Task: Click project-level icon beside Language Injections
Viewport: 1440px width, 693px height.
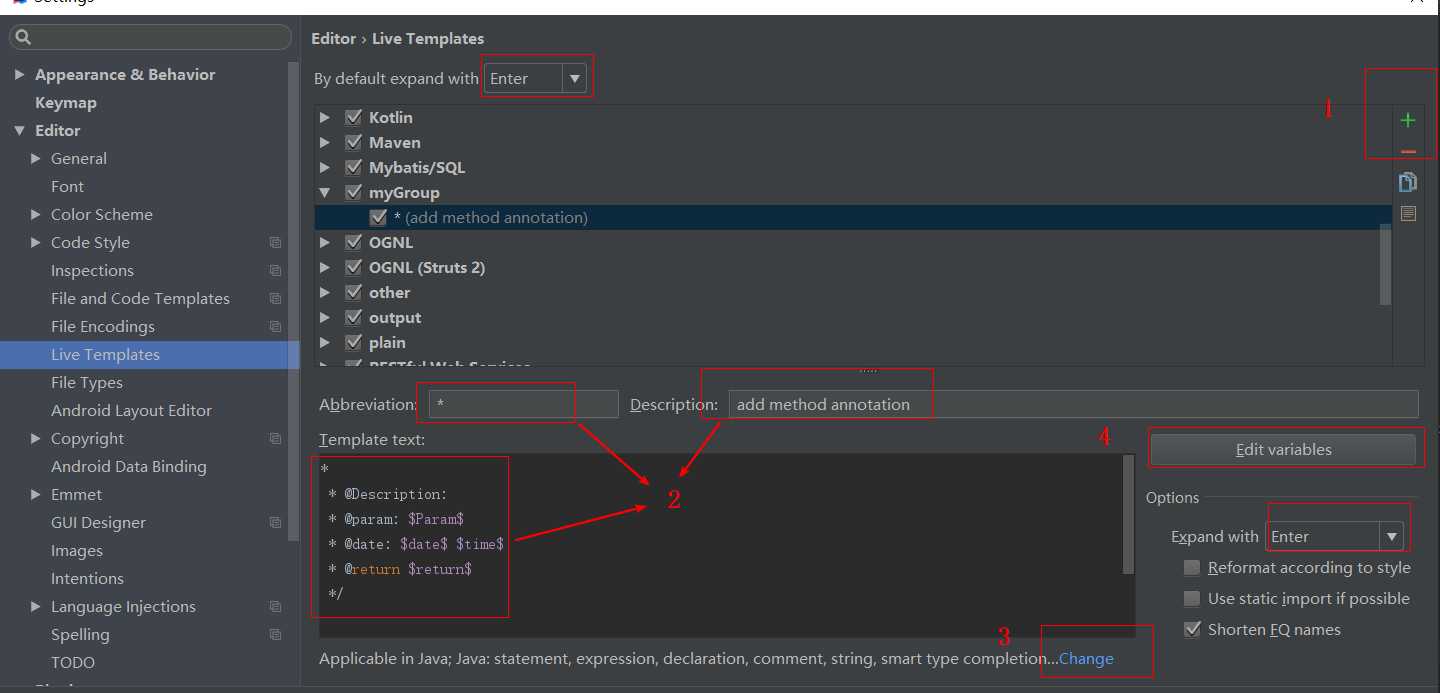Action: point(275,607)
